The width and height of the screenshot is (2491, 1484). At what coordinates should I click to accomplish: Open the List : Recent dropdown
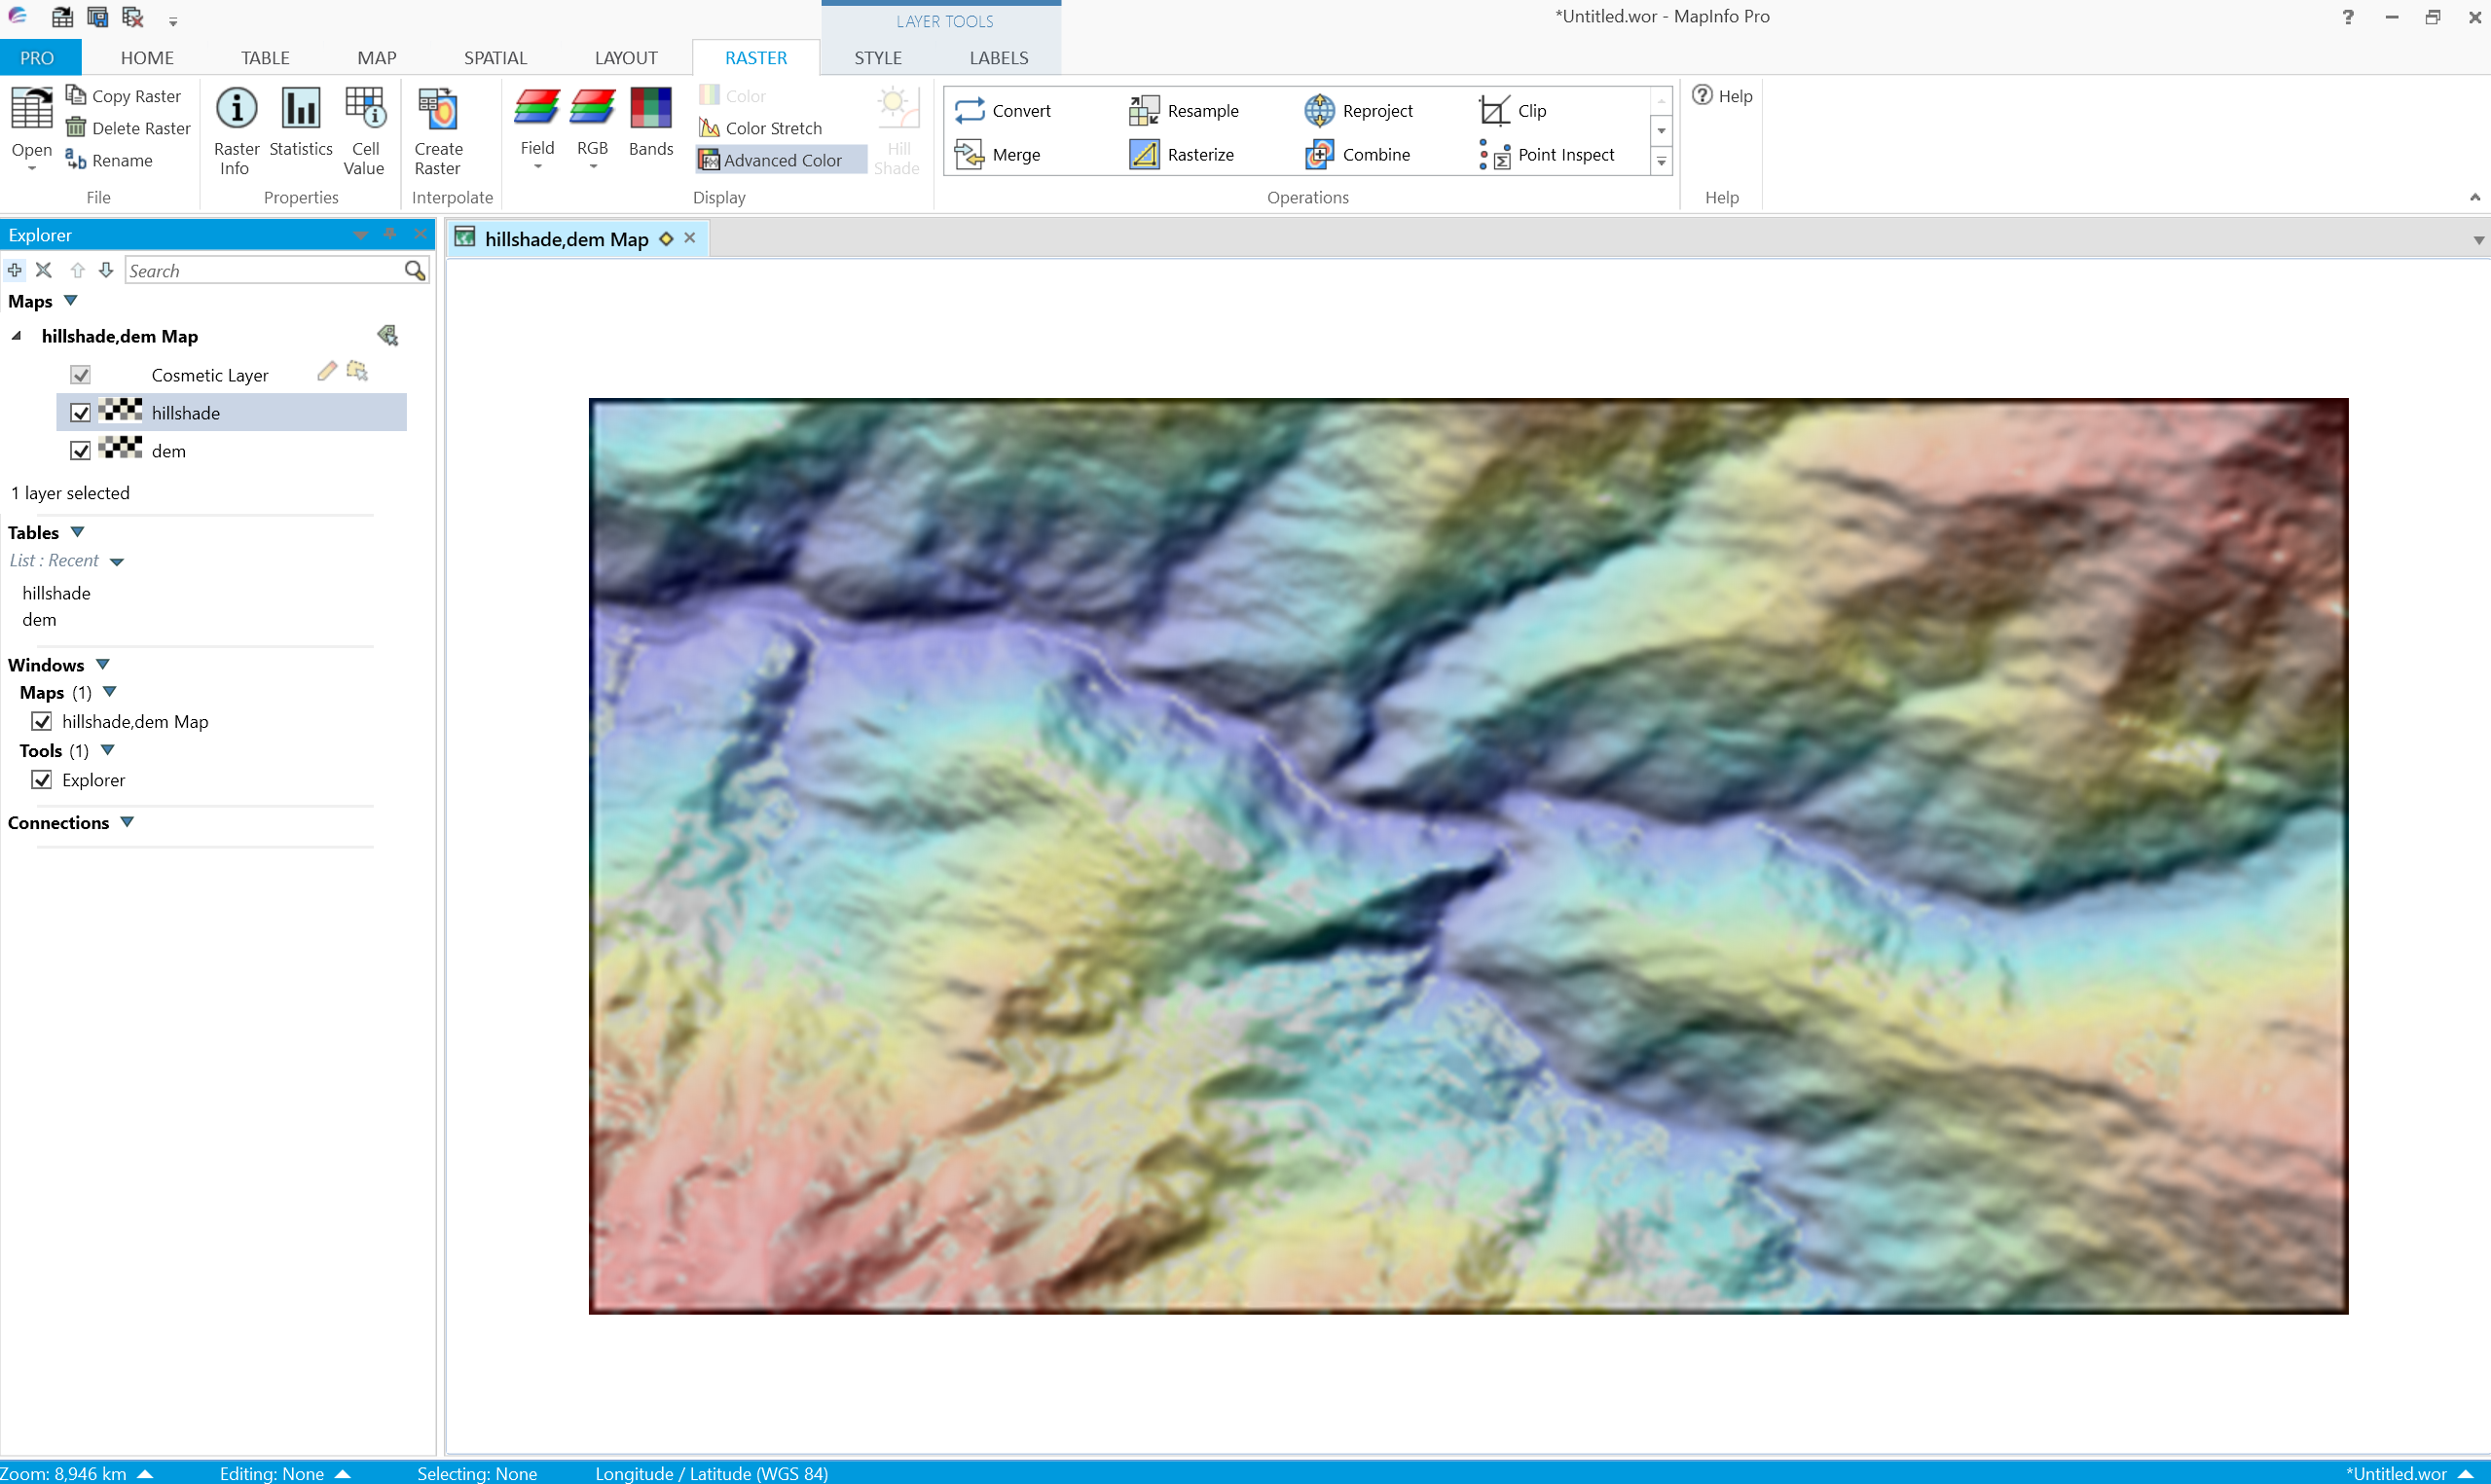pos(117,561)
